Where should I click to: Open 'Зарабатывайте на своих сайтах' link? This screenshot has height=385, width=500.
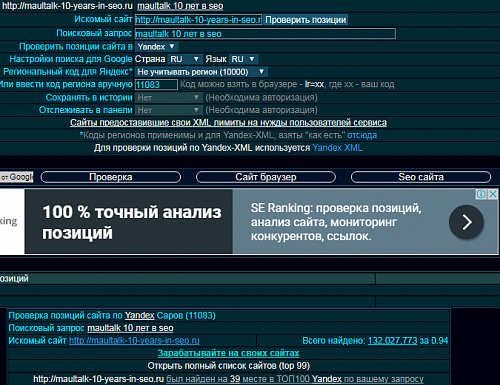228,353
